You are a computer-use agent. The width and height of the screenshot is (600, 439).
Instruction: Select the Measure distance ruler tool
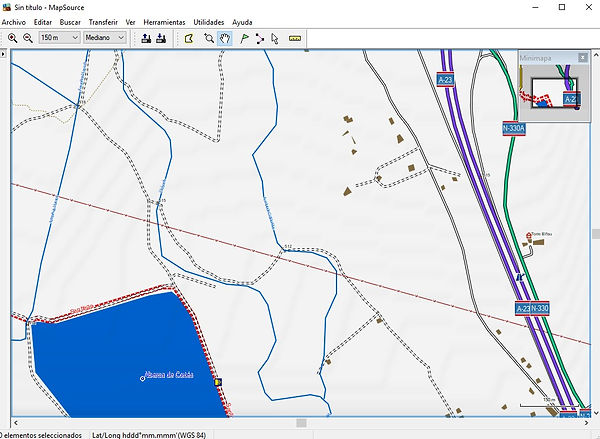point(295,38)
